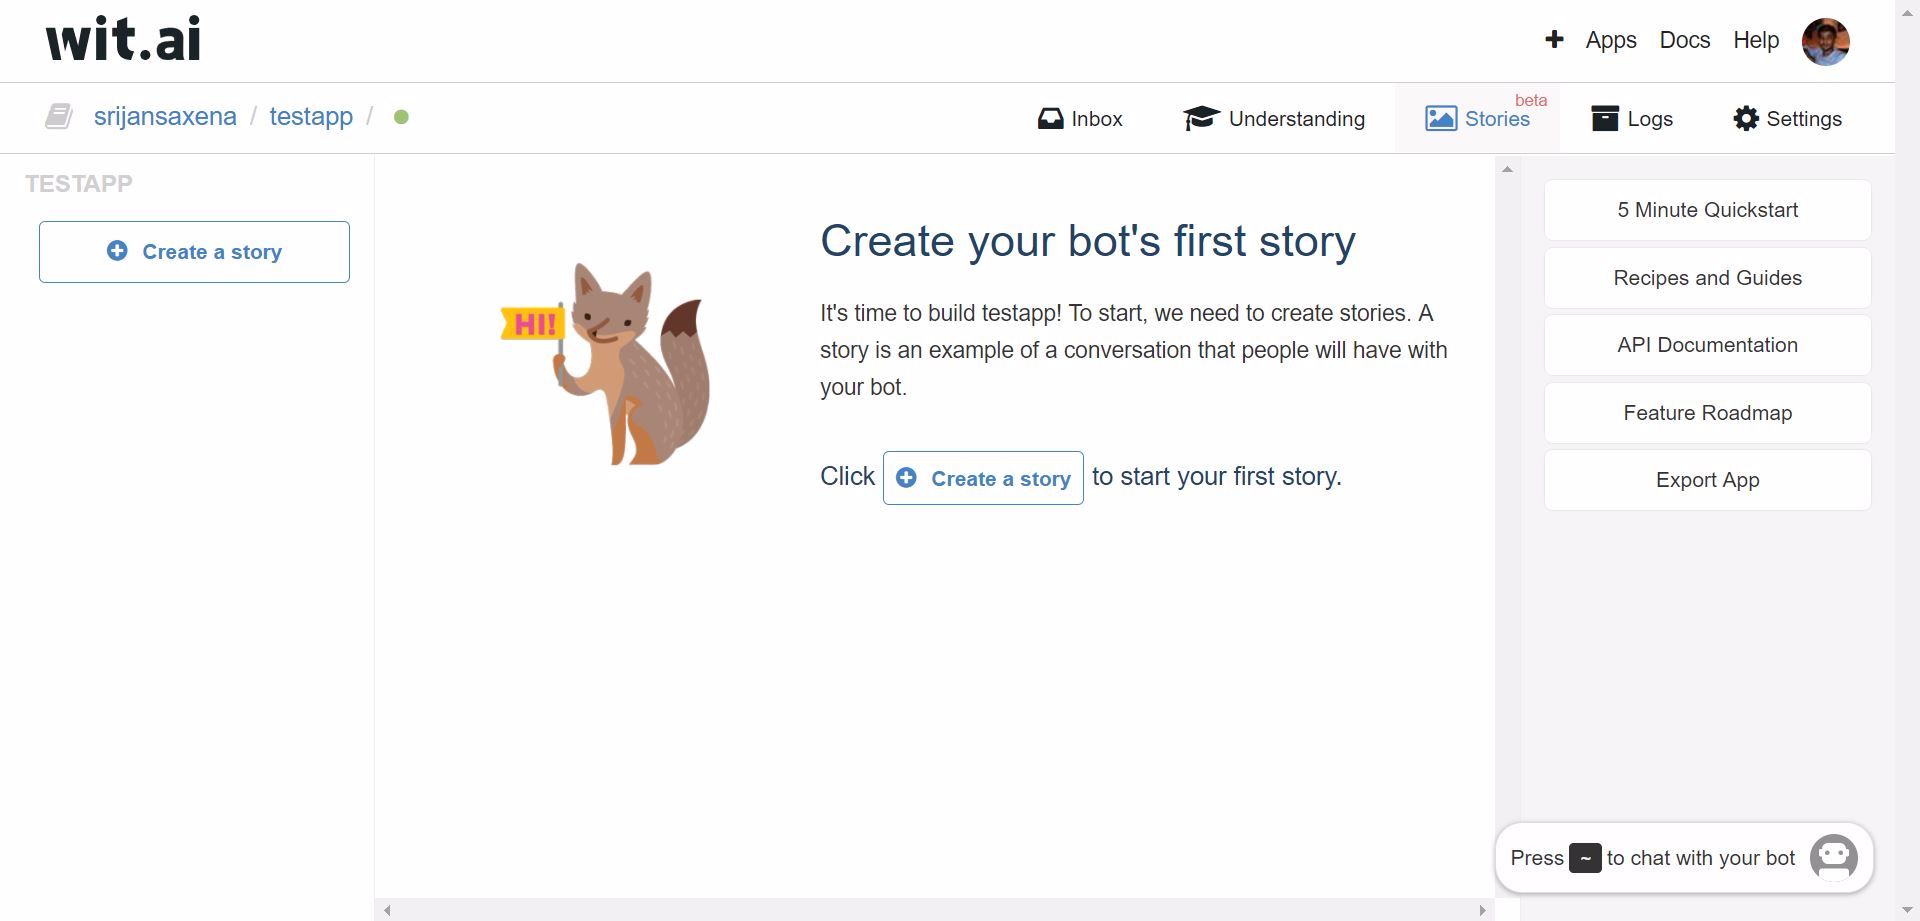Image resolution: width=1920 pixels, height=921 pixels.
Task: Click the green status dot indicator
Action: 401,117
